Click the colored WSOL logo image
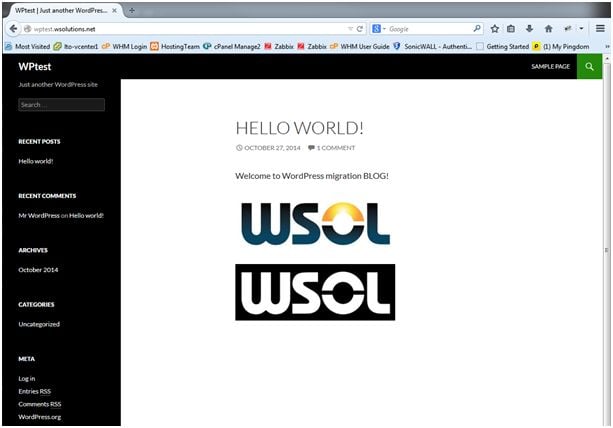The height and width of the screenshot is (428, 613). point(315,223)
